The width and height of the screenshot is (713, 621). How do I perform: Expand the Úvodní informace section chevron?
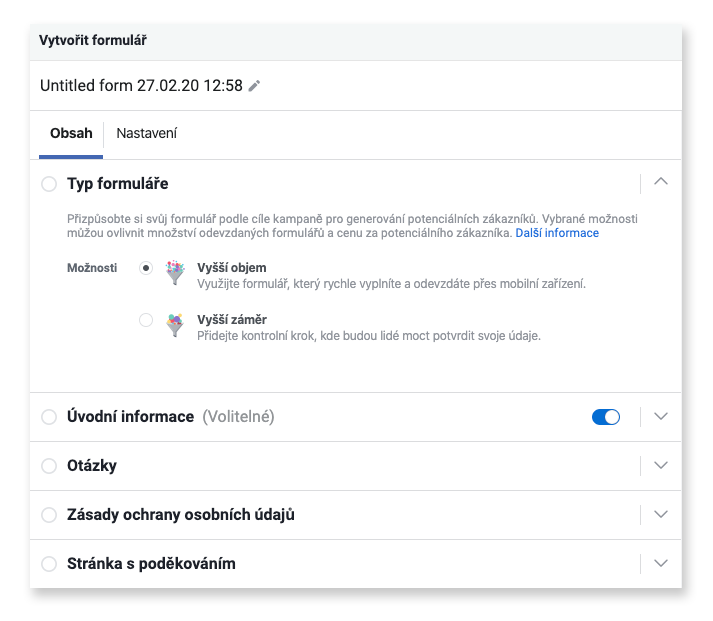[661, 416]
